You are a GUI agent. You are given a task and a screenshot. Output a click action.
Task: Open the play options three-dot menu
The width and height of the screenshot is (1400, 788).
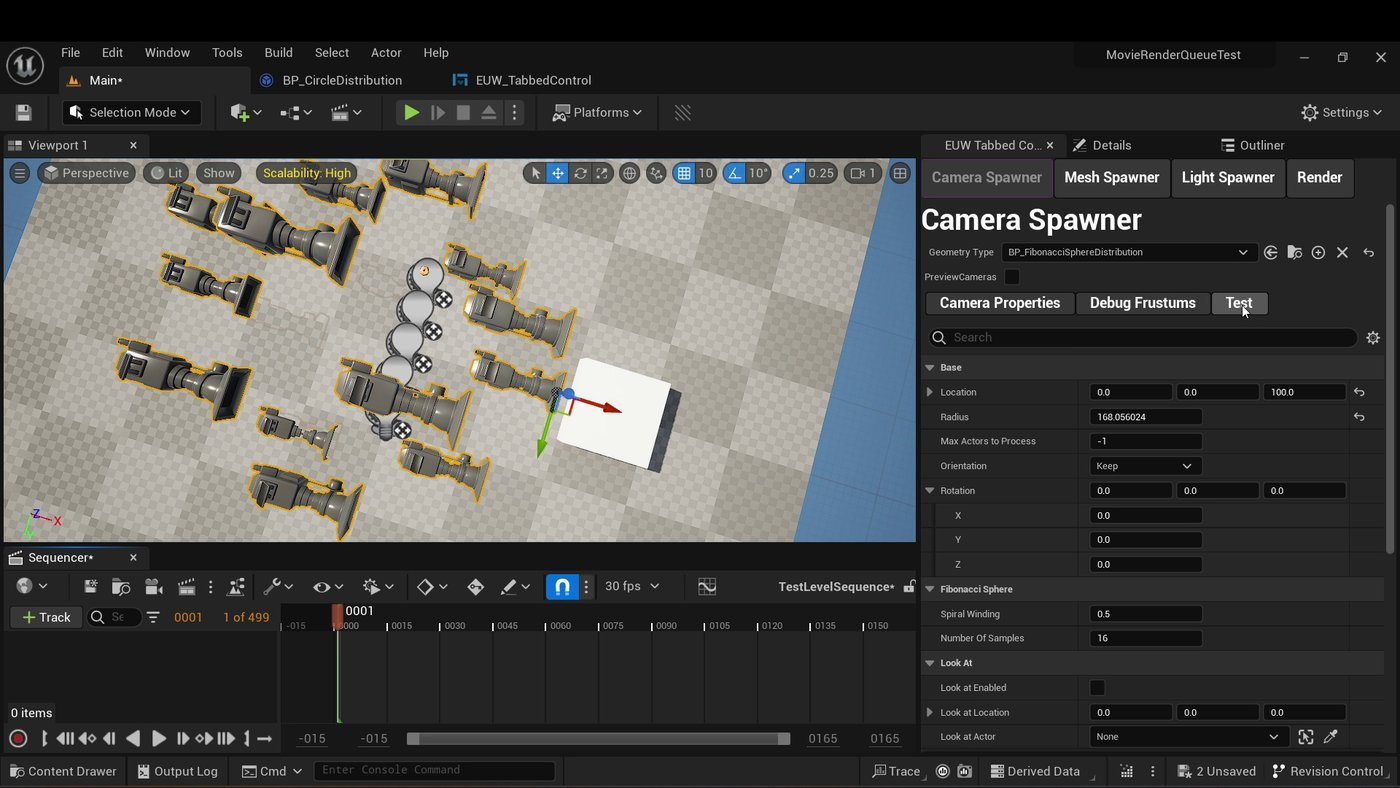[x=515, y=113]
